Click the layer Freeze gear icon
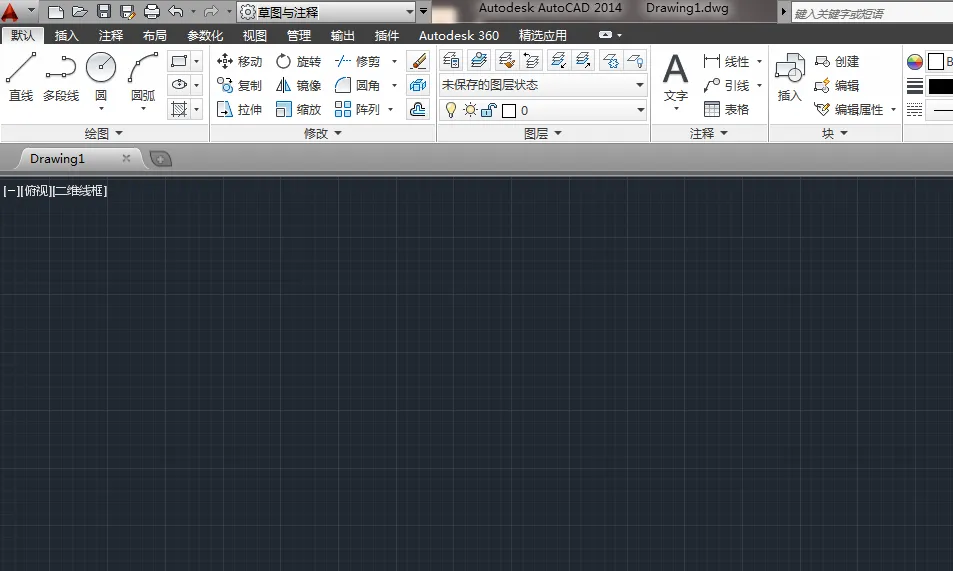The height and width of the screenshot is (571, 953). tap(611, 60)
